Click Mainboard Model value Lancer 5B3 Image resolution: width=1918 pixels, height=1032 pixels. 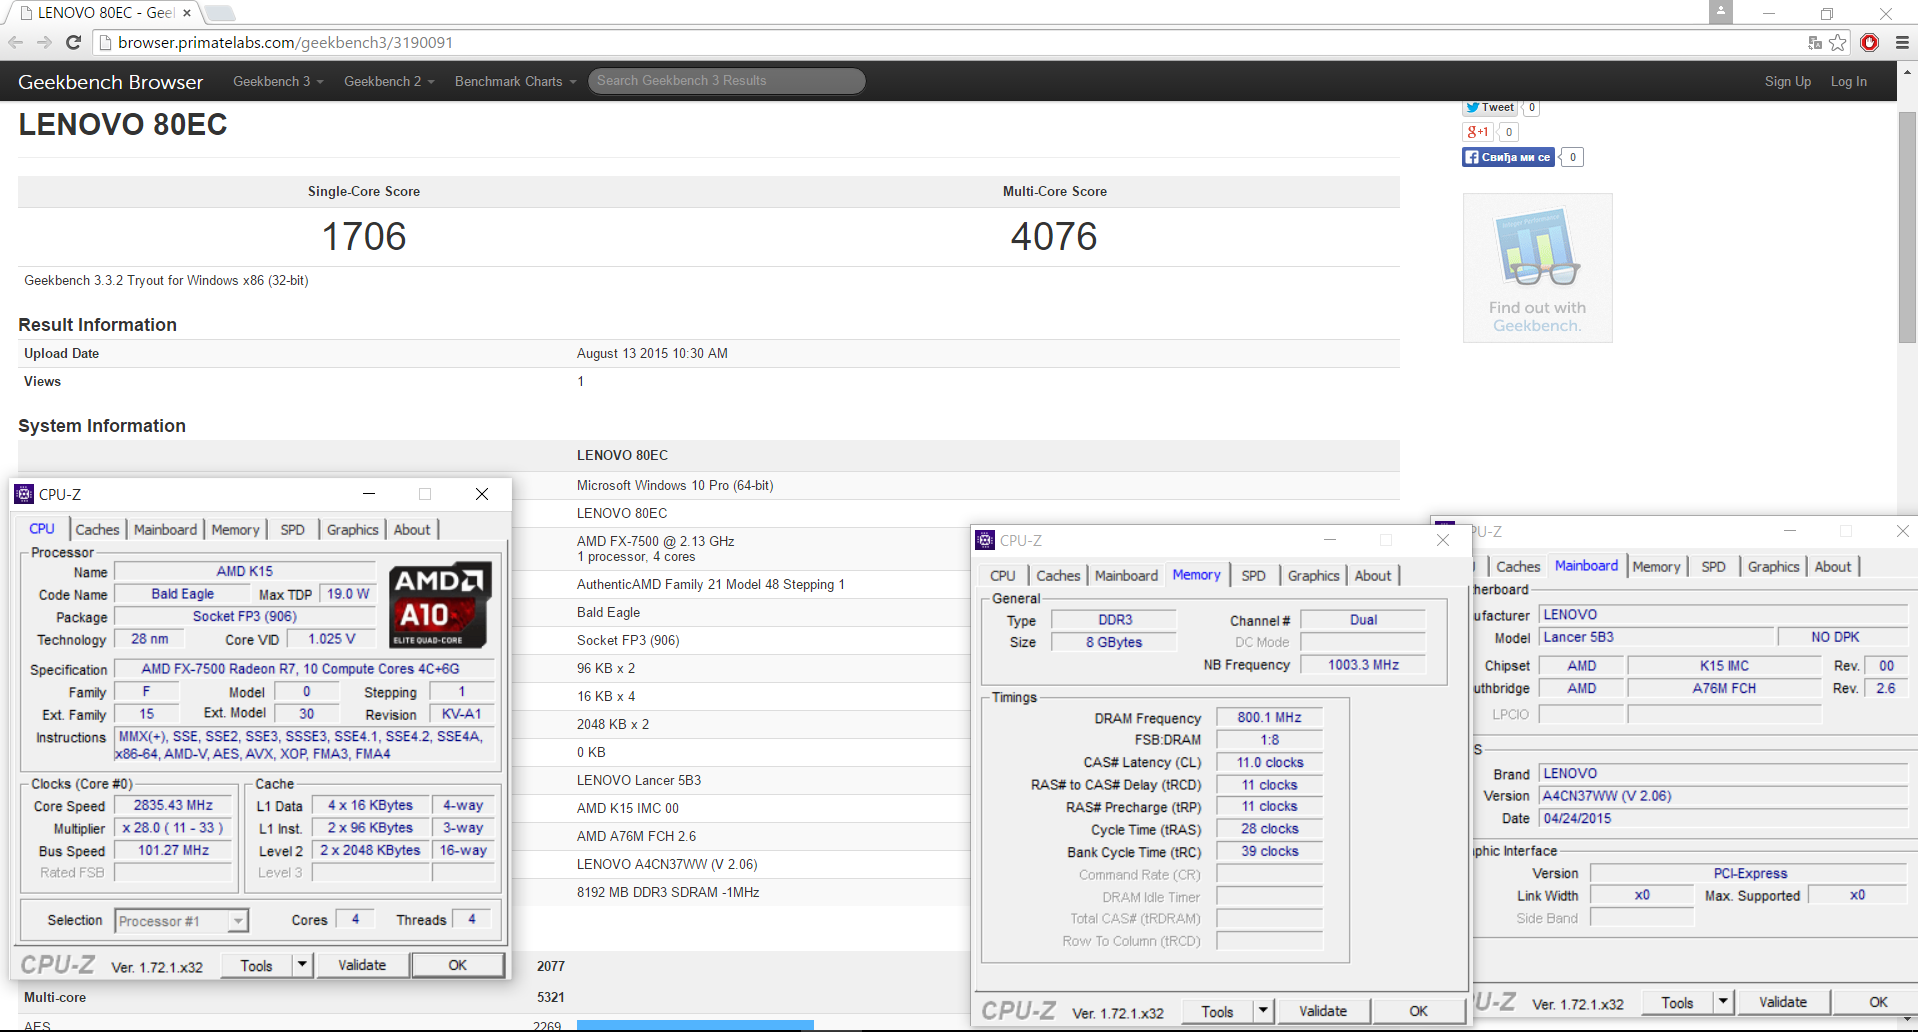tap(1656, 637)
